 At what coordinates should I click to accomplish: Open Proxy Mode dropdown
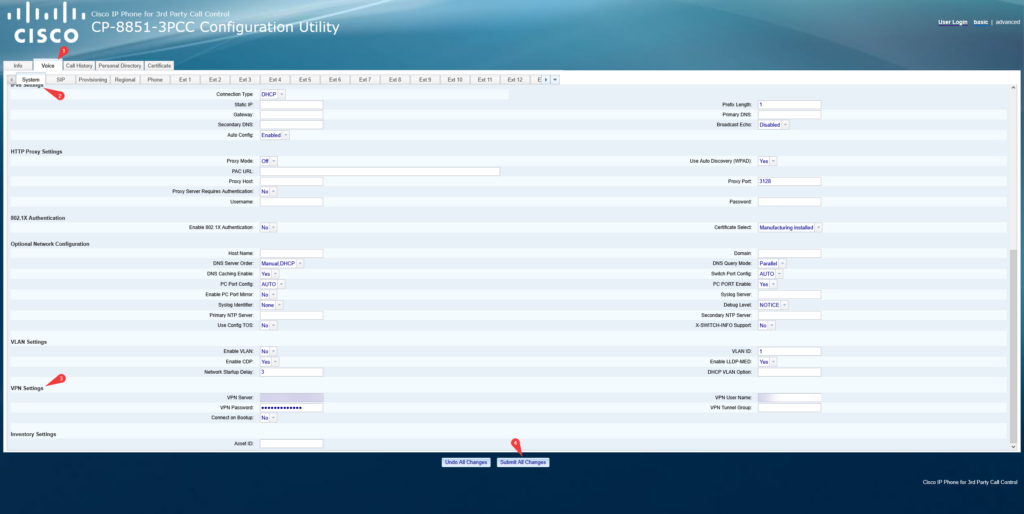[268, 161]
